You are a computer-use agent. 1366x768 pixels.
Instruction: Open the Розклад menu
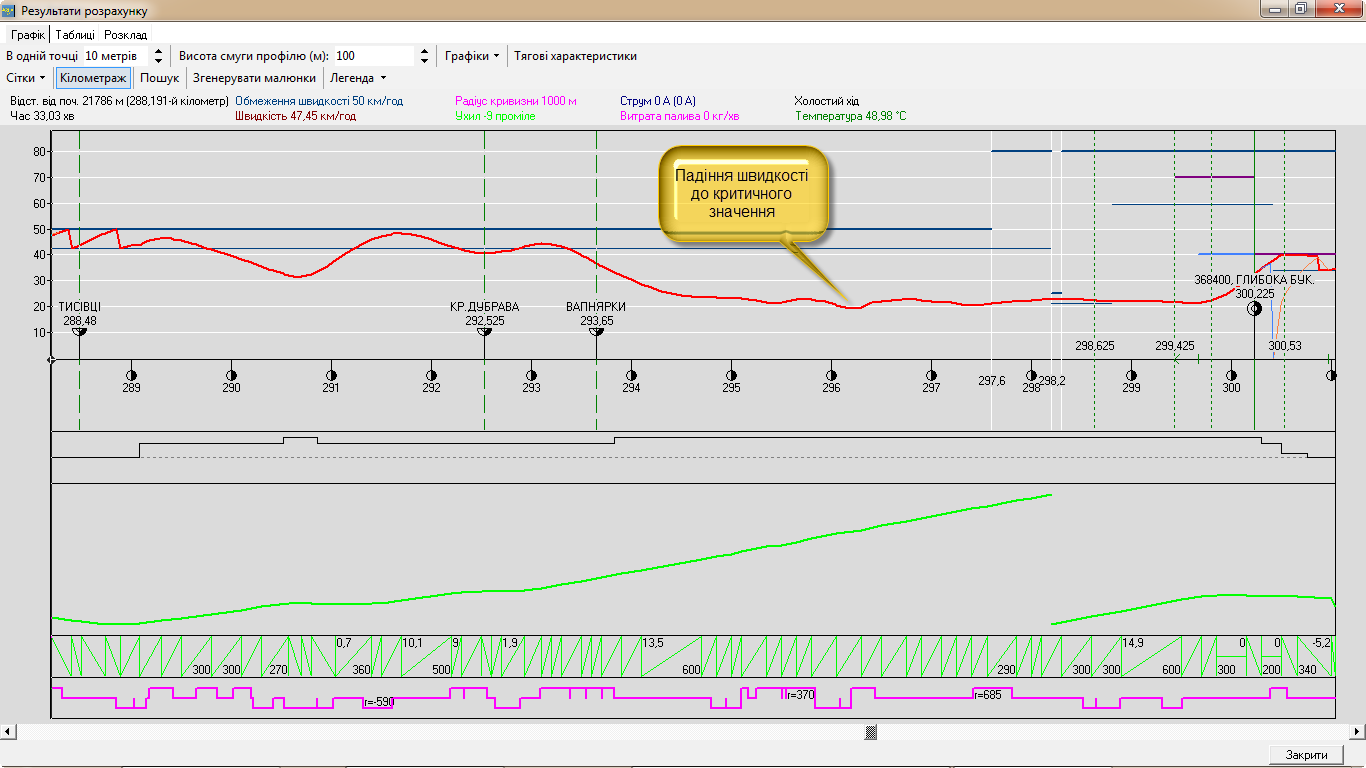125,35
